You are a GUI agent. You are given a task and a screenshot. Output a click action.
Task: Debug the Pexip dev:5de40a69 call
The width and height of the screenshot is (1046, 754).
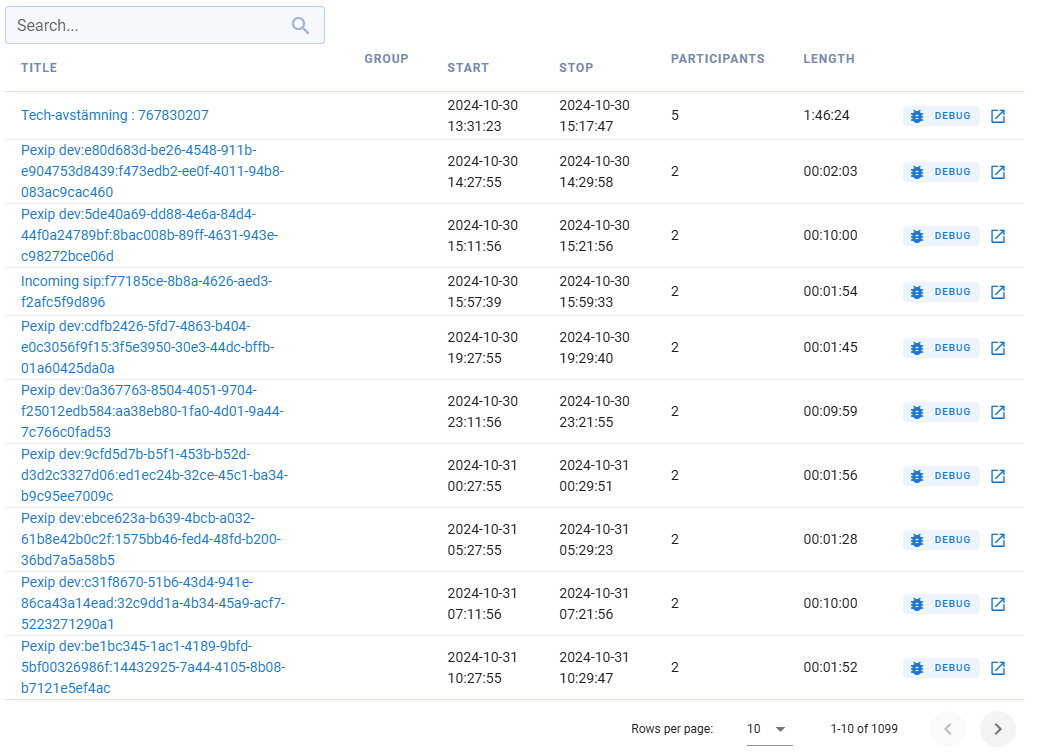click(941, 236)
